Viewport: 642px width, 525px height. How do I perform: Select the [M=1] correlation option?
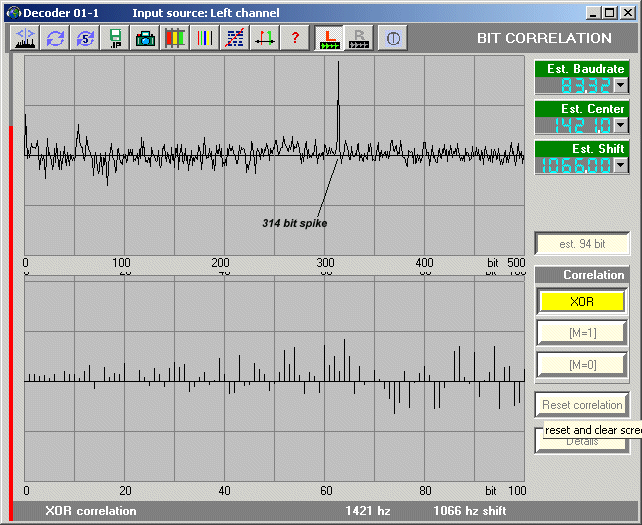pyautogui.click(x=581, y=333)
